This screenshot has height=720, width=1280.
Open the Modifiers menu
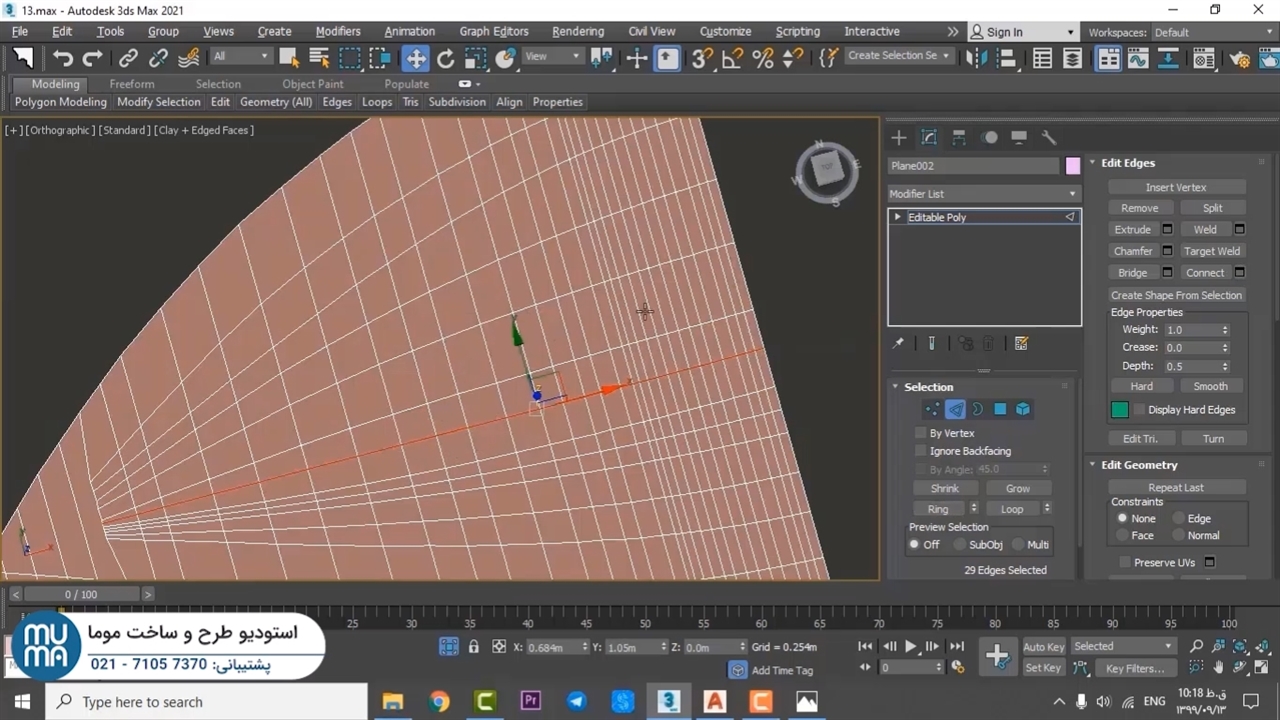tap(338, 32)
